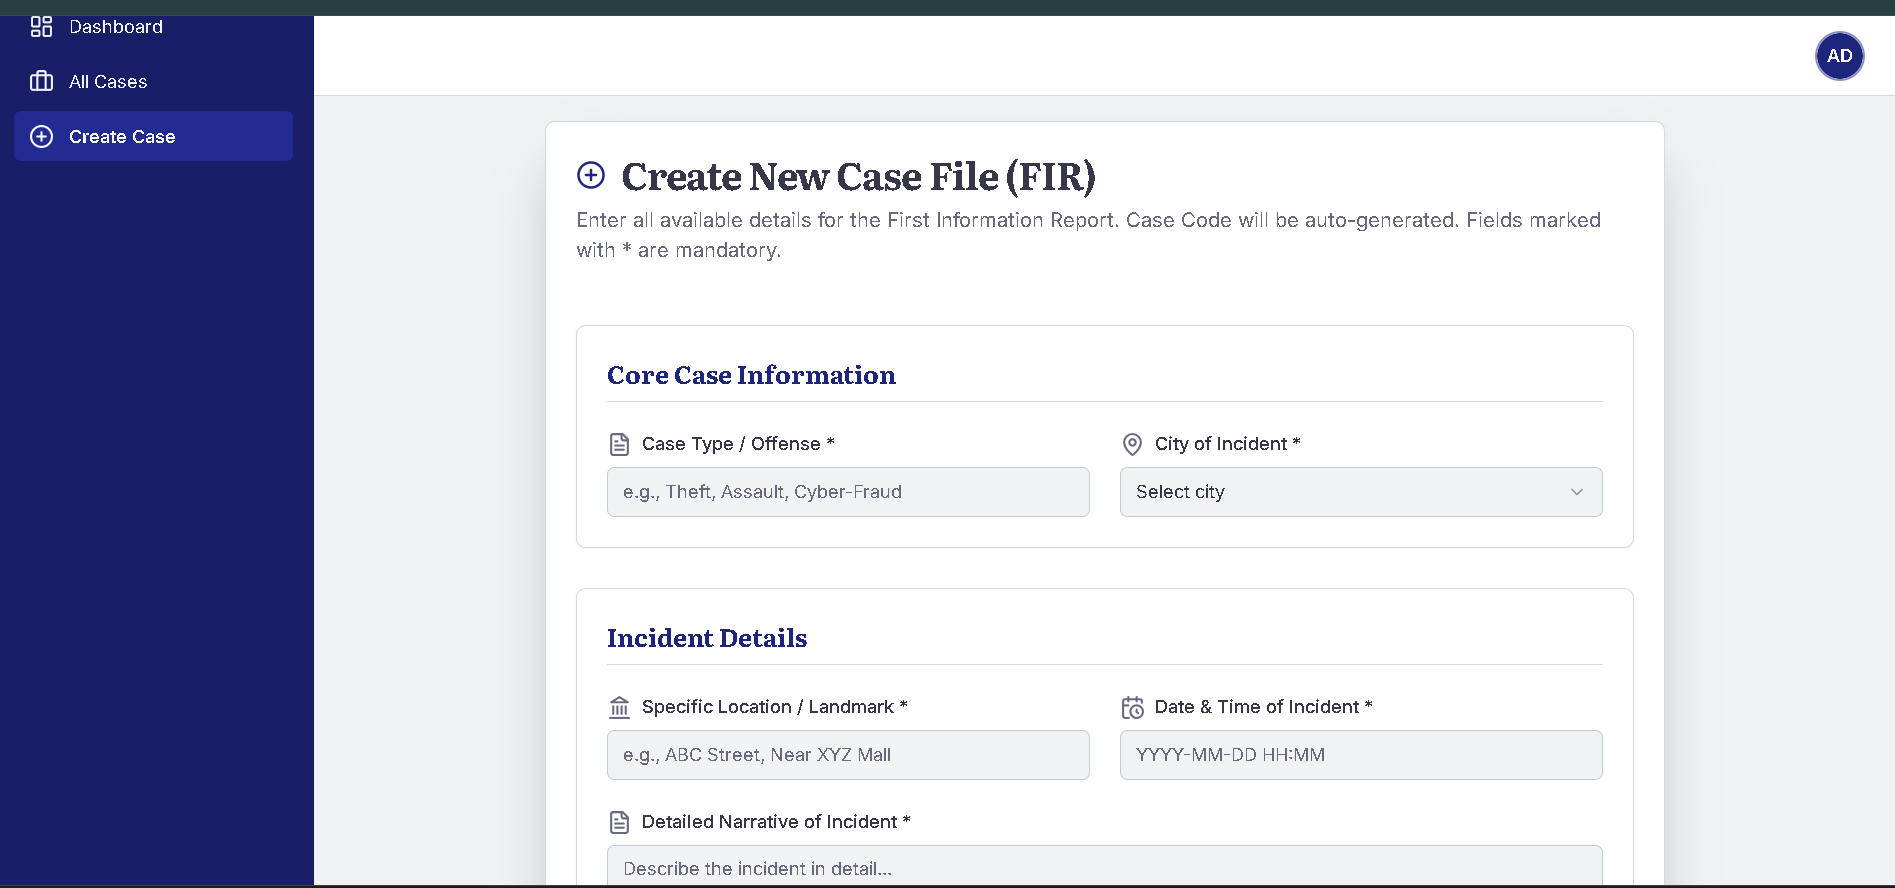Focus the Case Type / Offense input
The width and height of the screenshot is (1895, 888).
click(848, 492)
